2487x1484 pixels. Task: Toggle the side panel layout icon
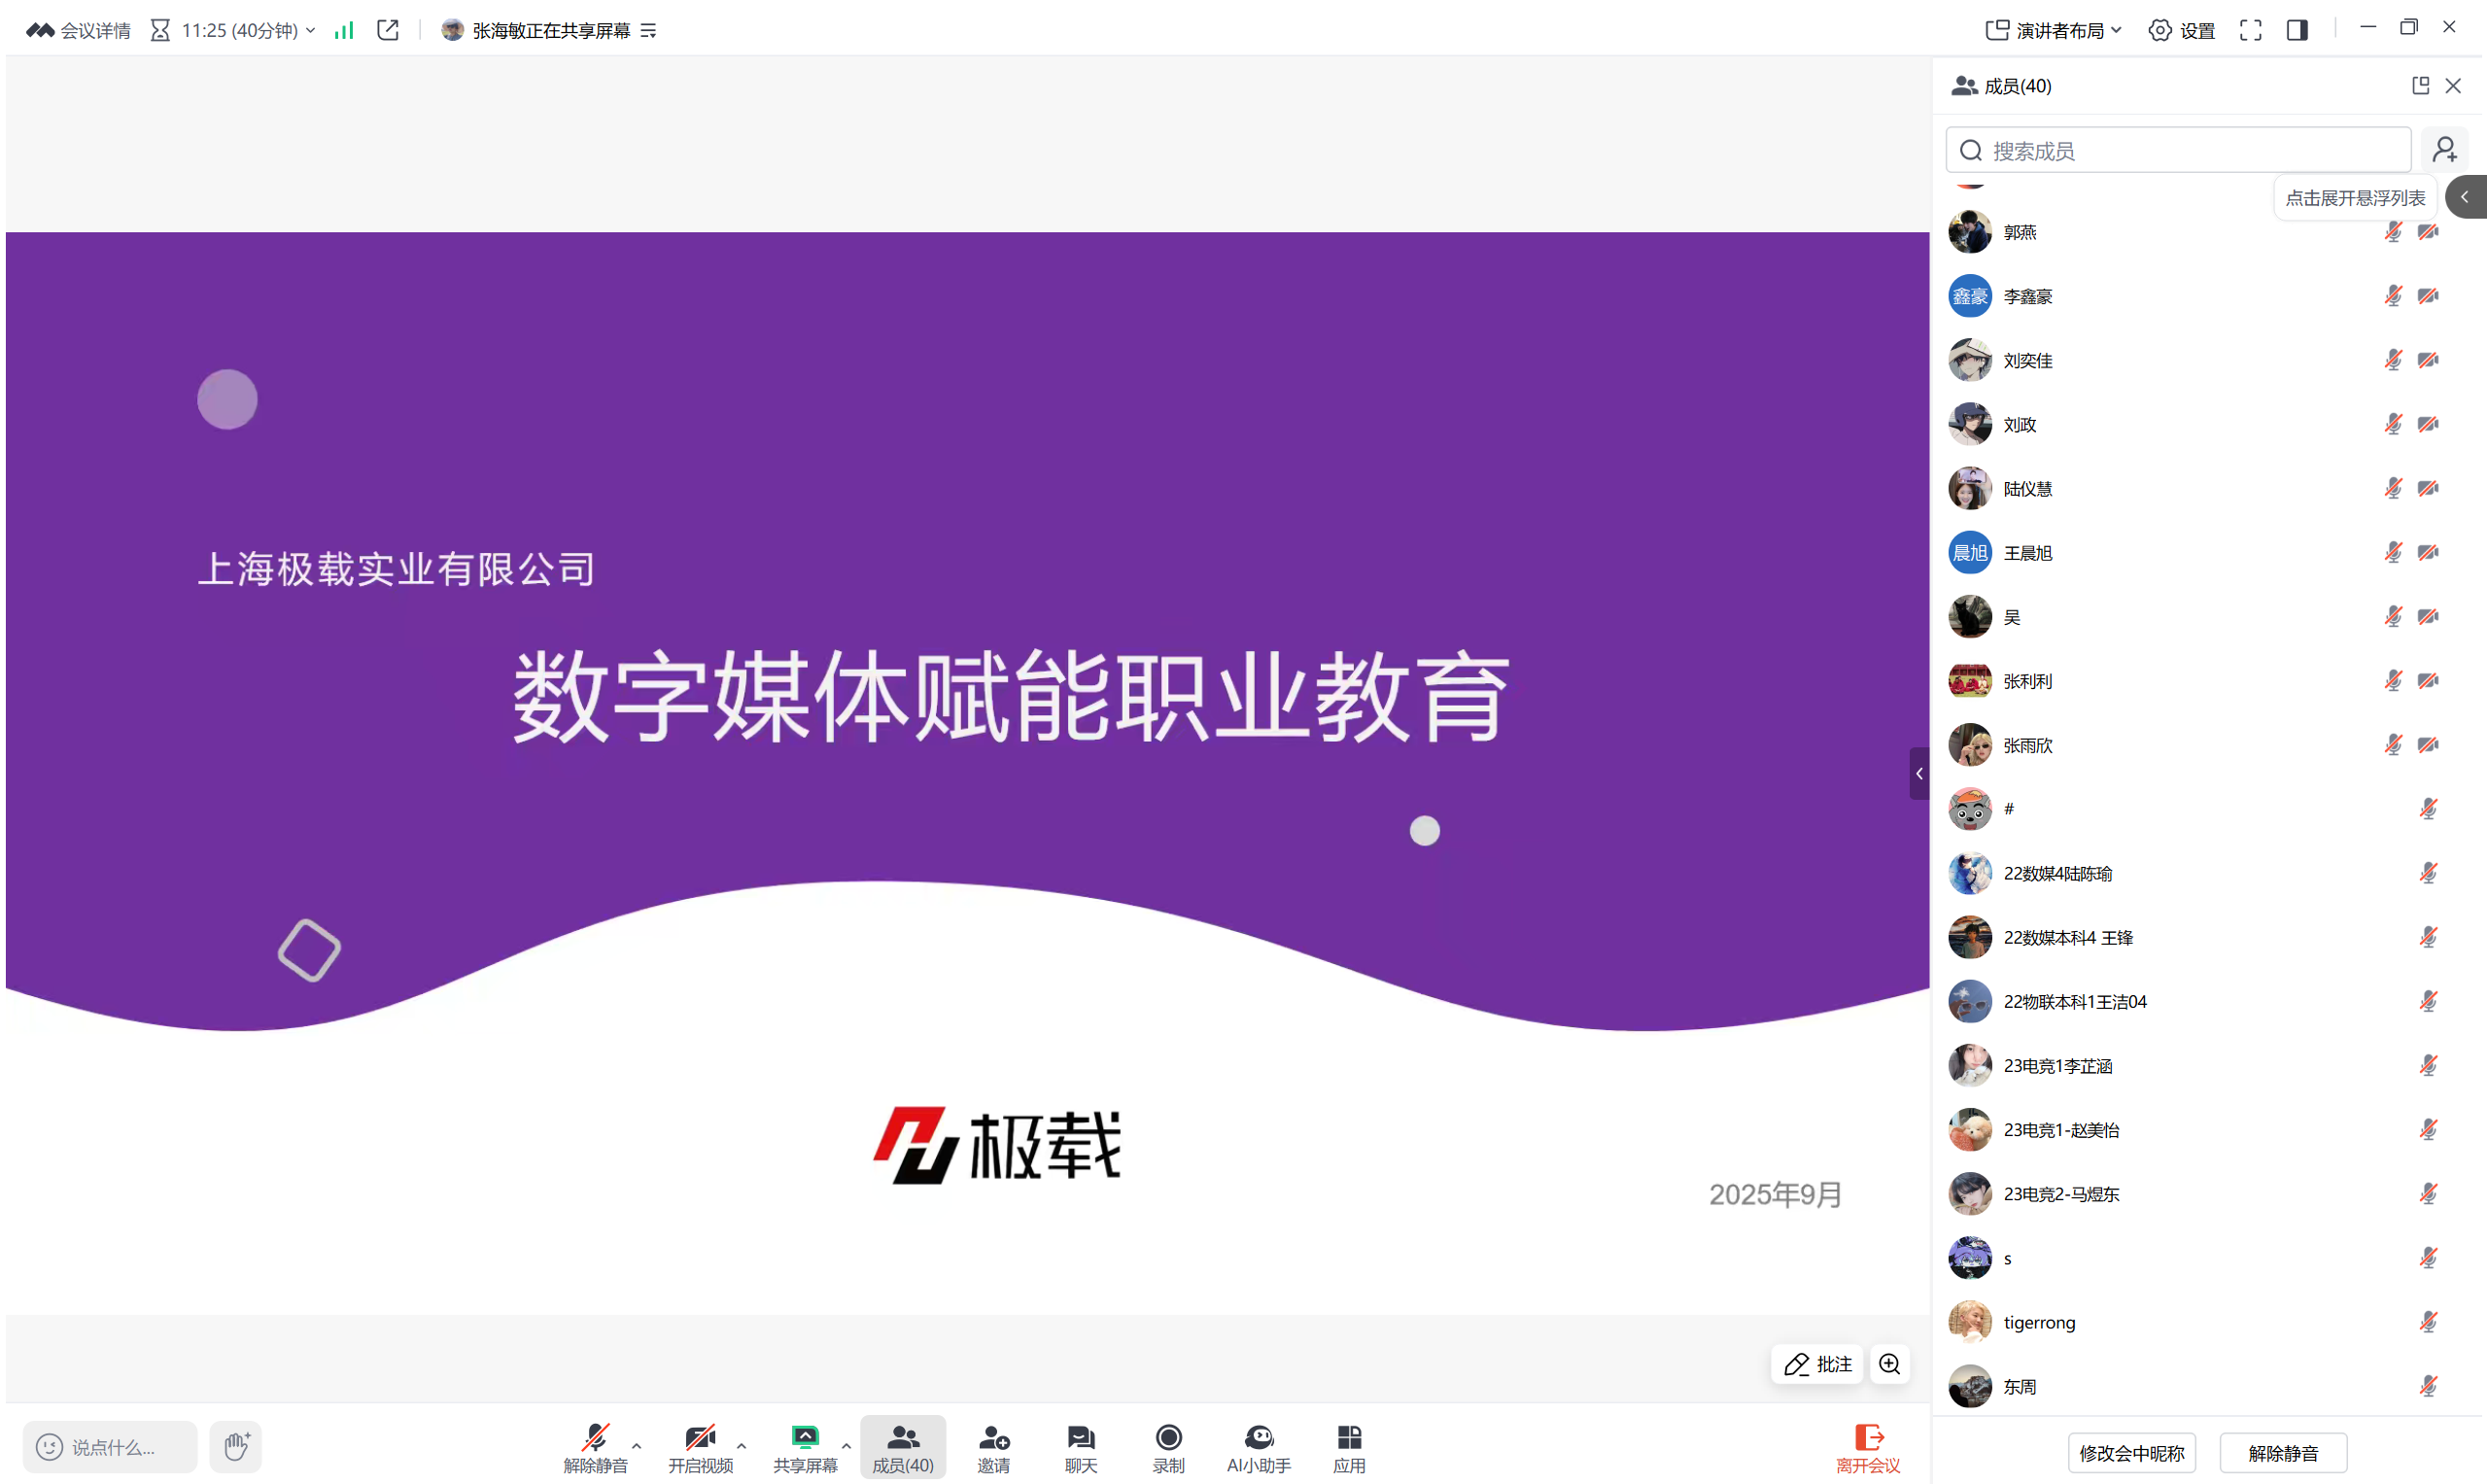point(2297,30)
